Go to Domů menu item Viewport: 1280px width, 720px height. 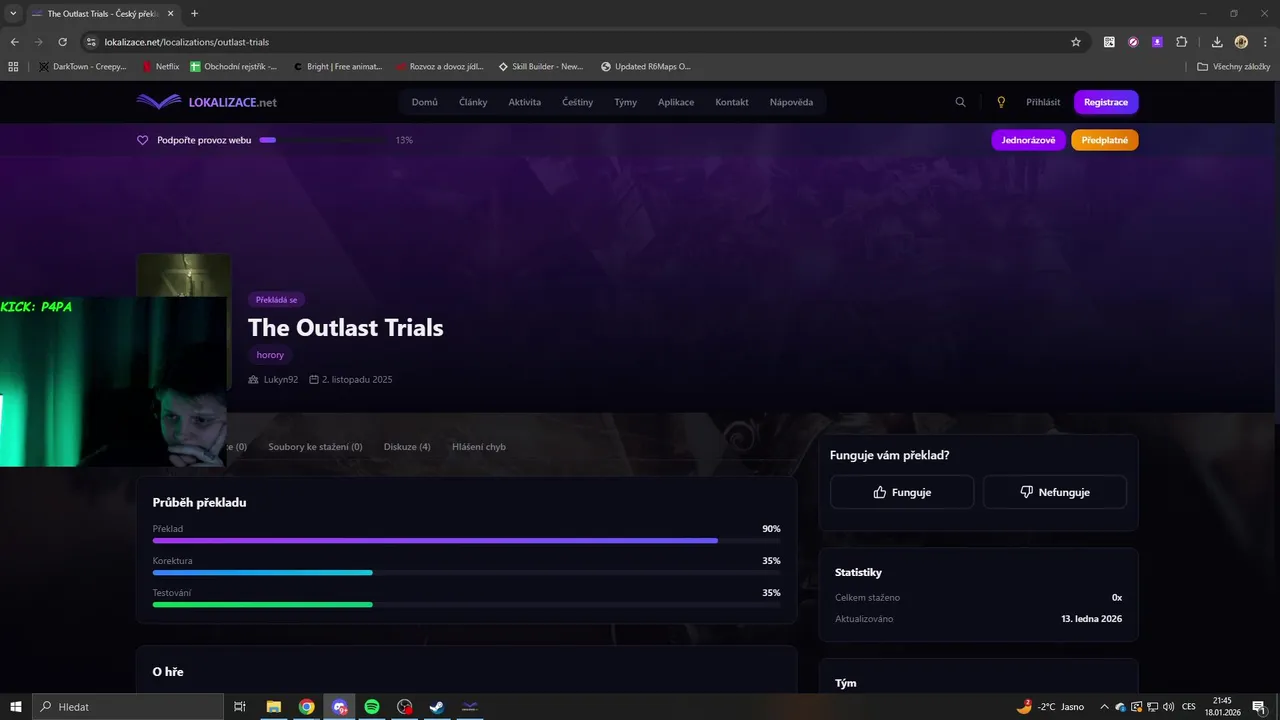coord(424,102)
